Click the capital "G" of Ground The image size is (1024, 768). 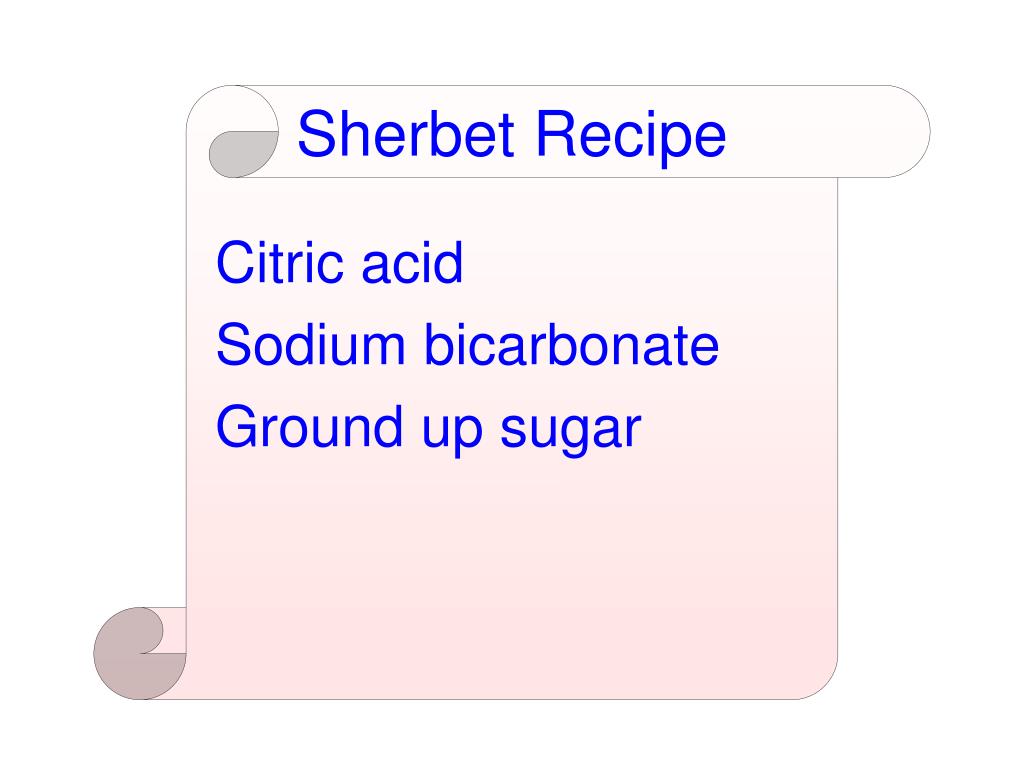coord(236,426)
